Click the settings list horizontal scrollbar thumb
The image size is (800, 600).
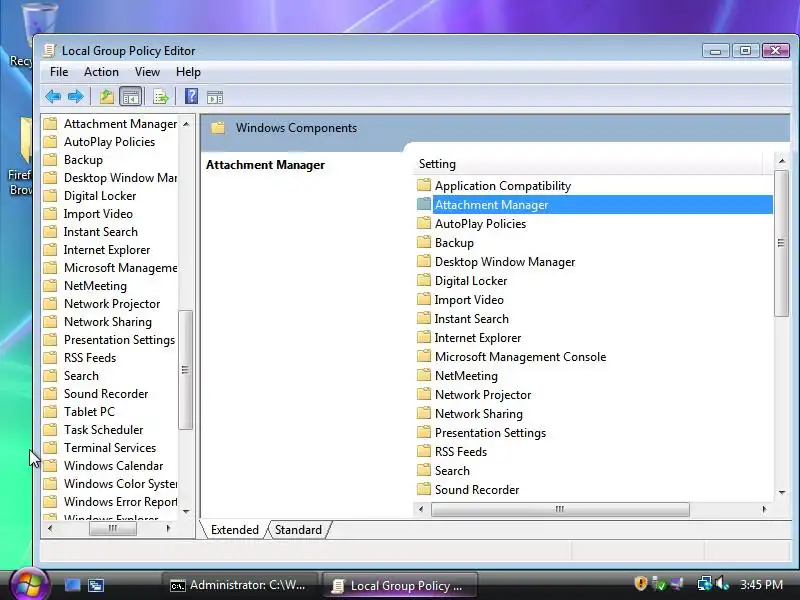(560, 509)
